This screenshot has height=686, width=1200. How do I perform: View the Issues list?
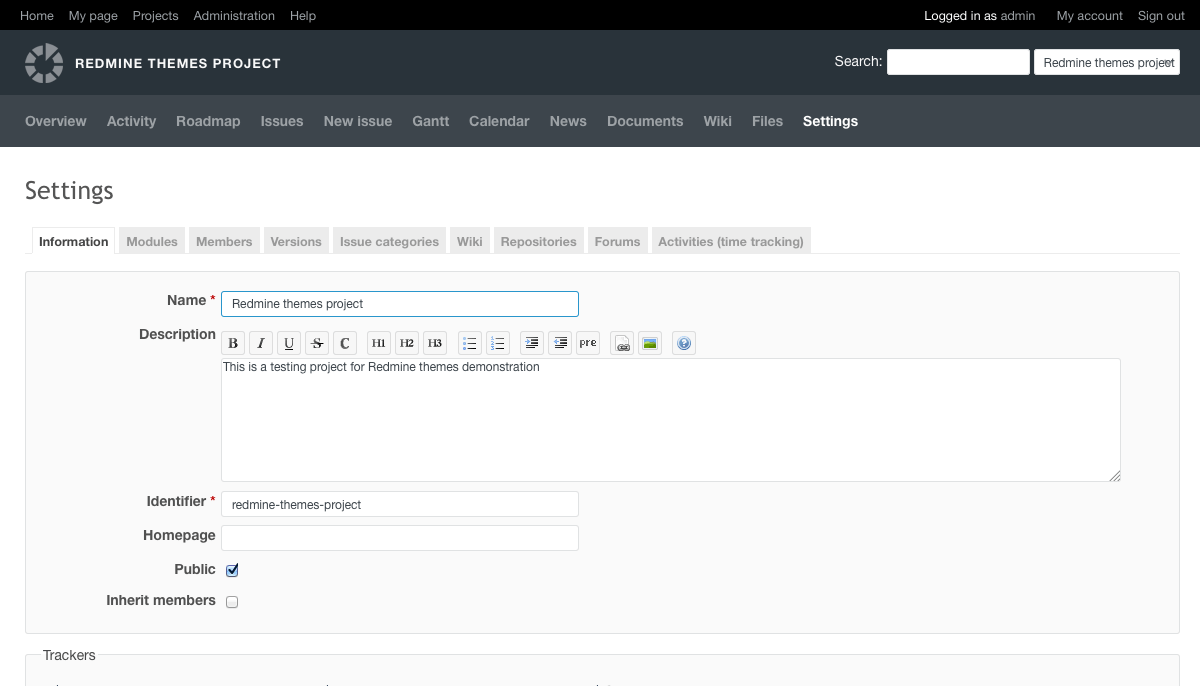click(x=282, y=121)
